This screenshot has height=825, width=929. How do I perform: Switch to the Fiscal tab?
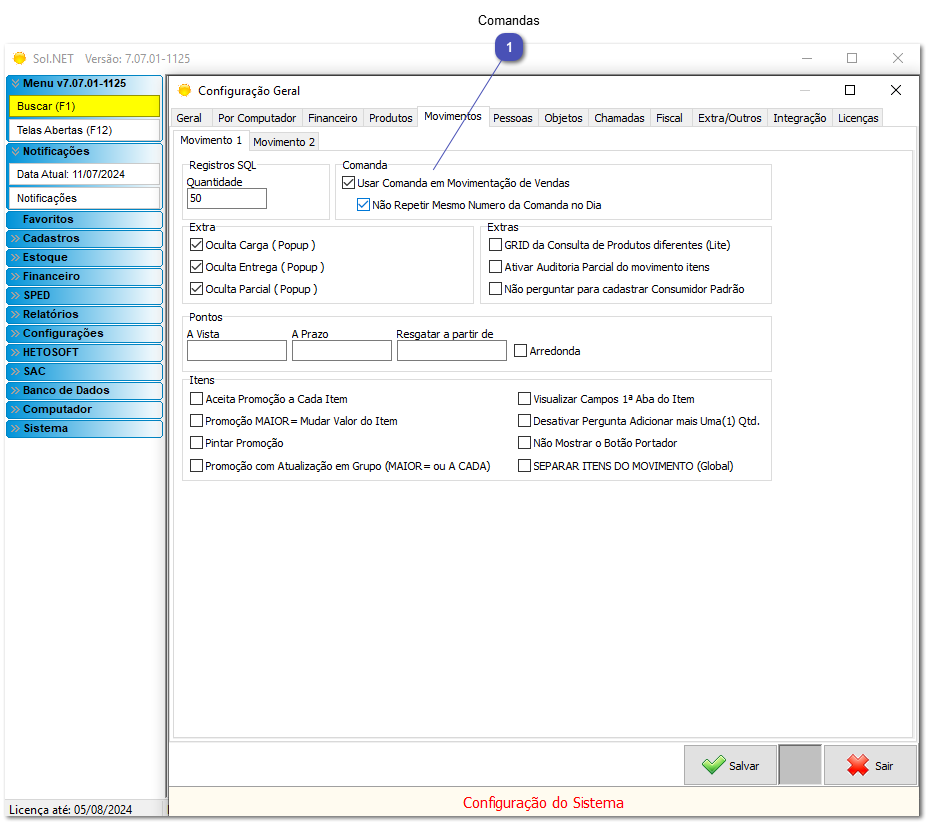click(670, 117)
